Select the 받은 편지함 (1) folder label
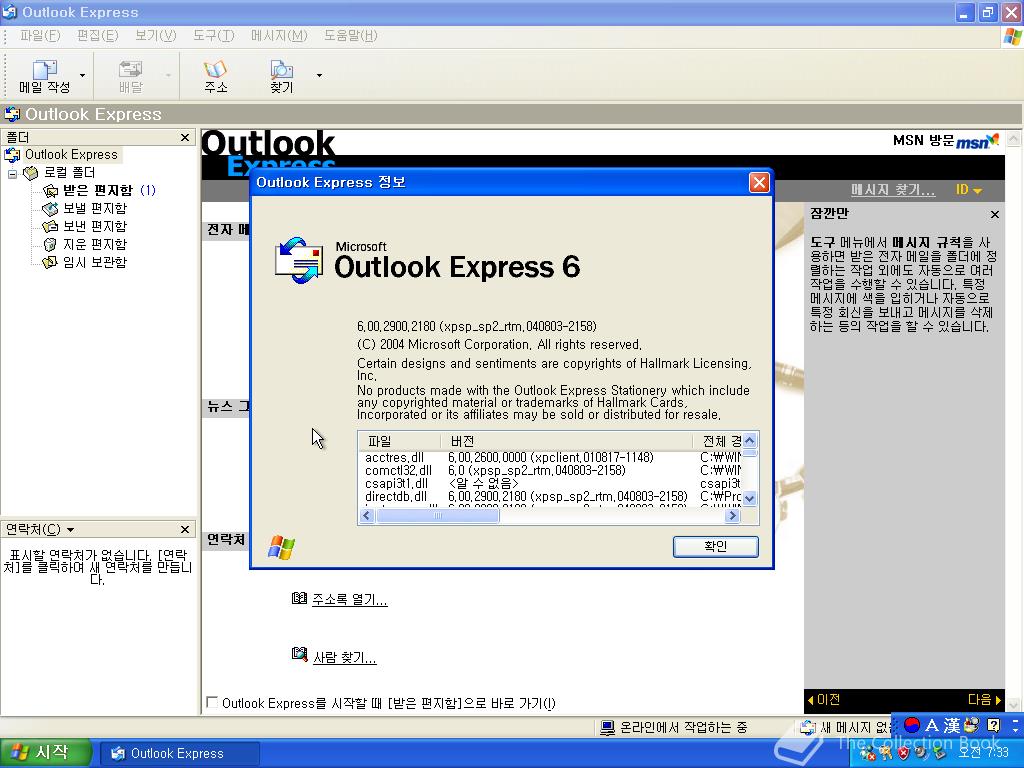This screenshot has width=1024, height=768. 109,191
